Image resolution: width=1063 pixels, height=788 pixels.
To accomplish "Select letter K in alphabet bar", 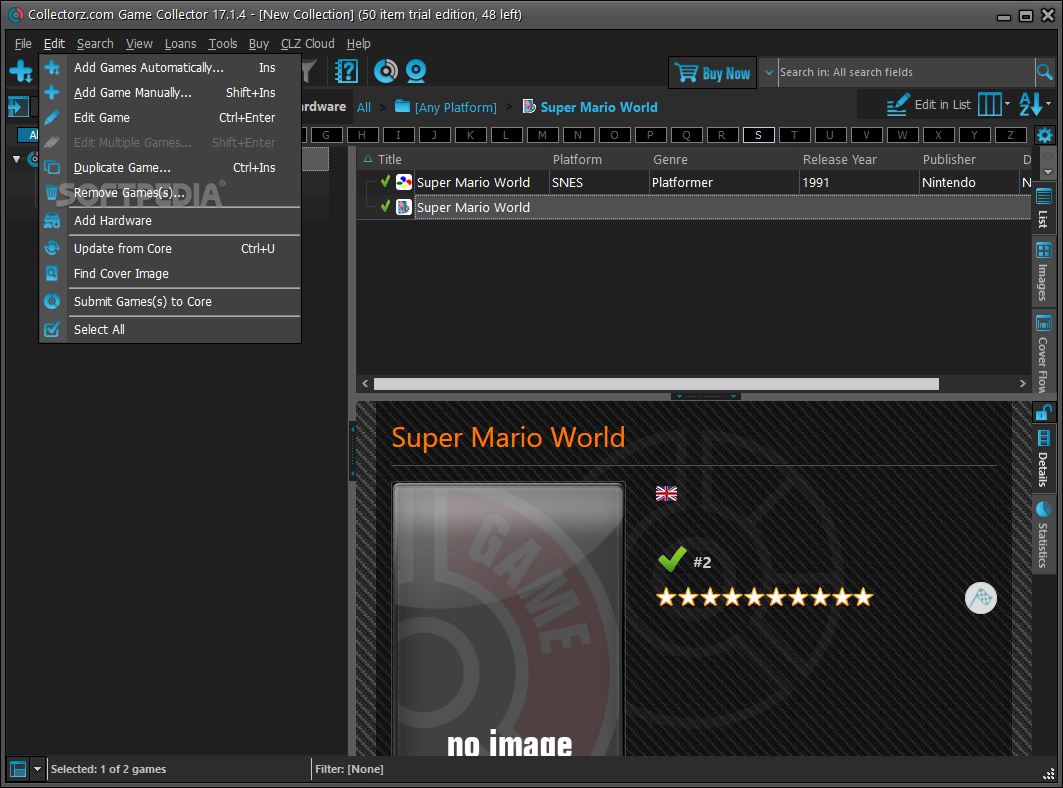I will point(470,135).
